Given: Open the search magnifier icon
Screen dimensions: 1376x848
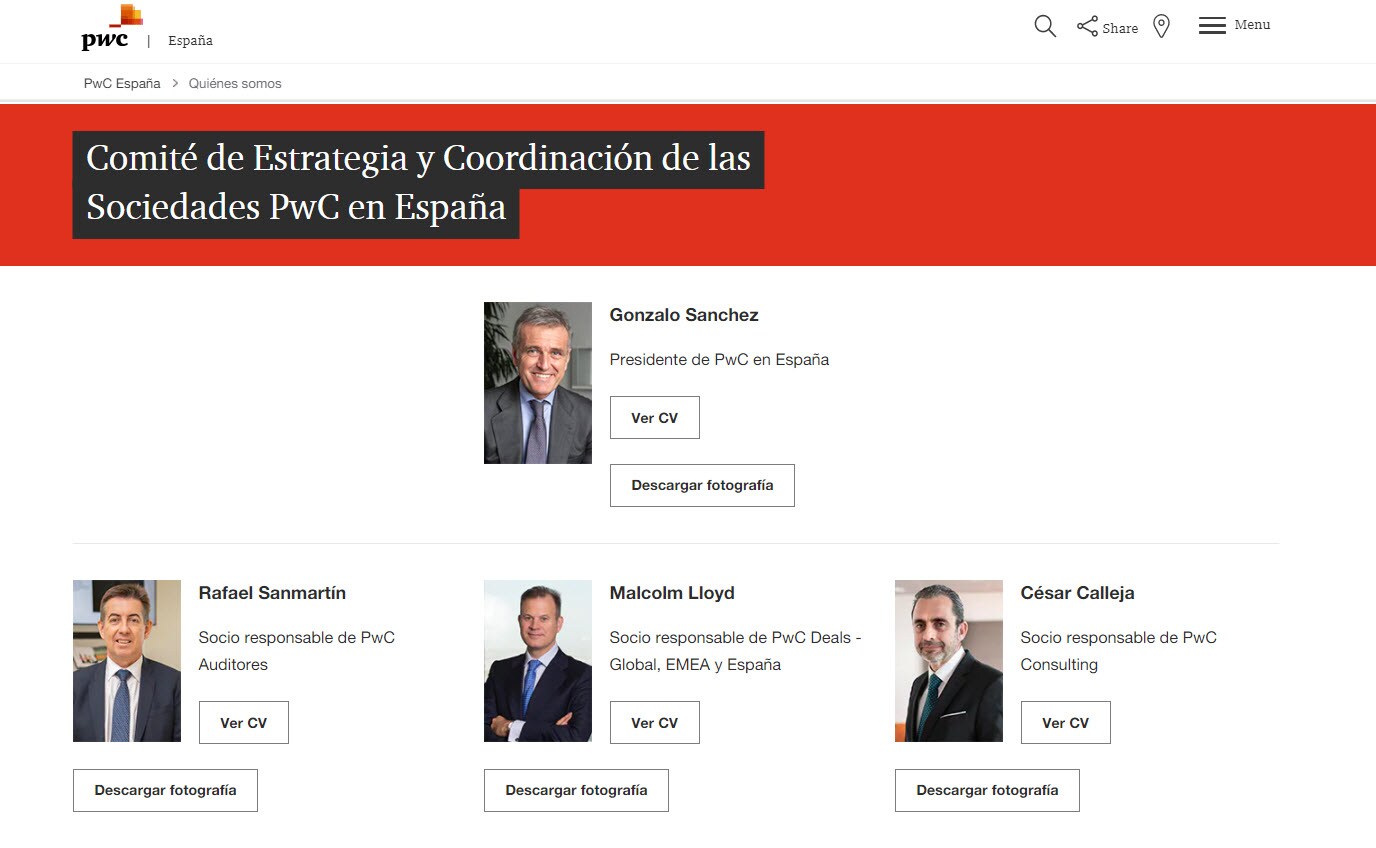Looking at the screenshot, I should click(x=1045, y=27).
